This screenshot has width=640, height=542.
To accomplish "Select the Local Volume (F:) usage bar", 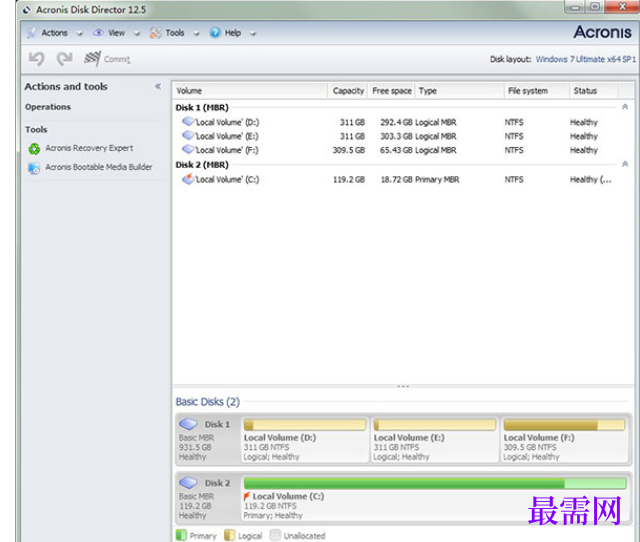I will [x=564, y=425].
